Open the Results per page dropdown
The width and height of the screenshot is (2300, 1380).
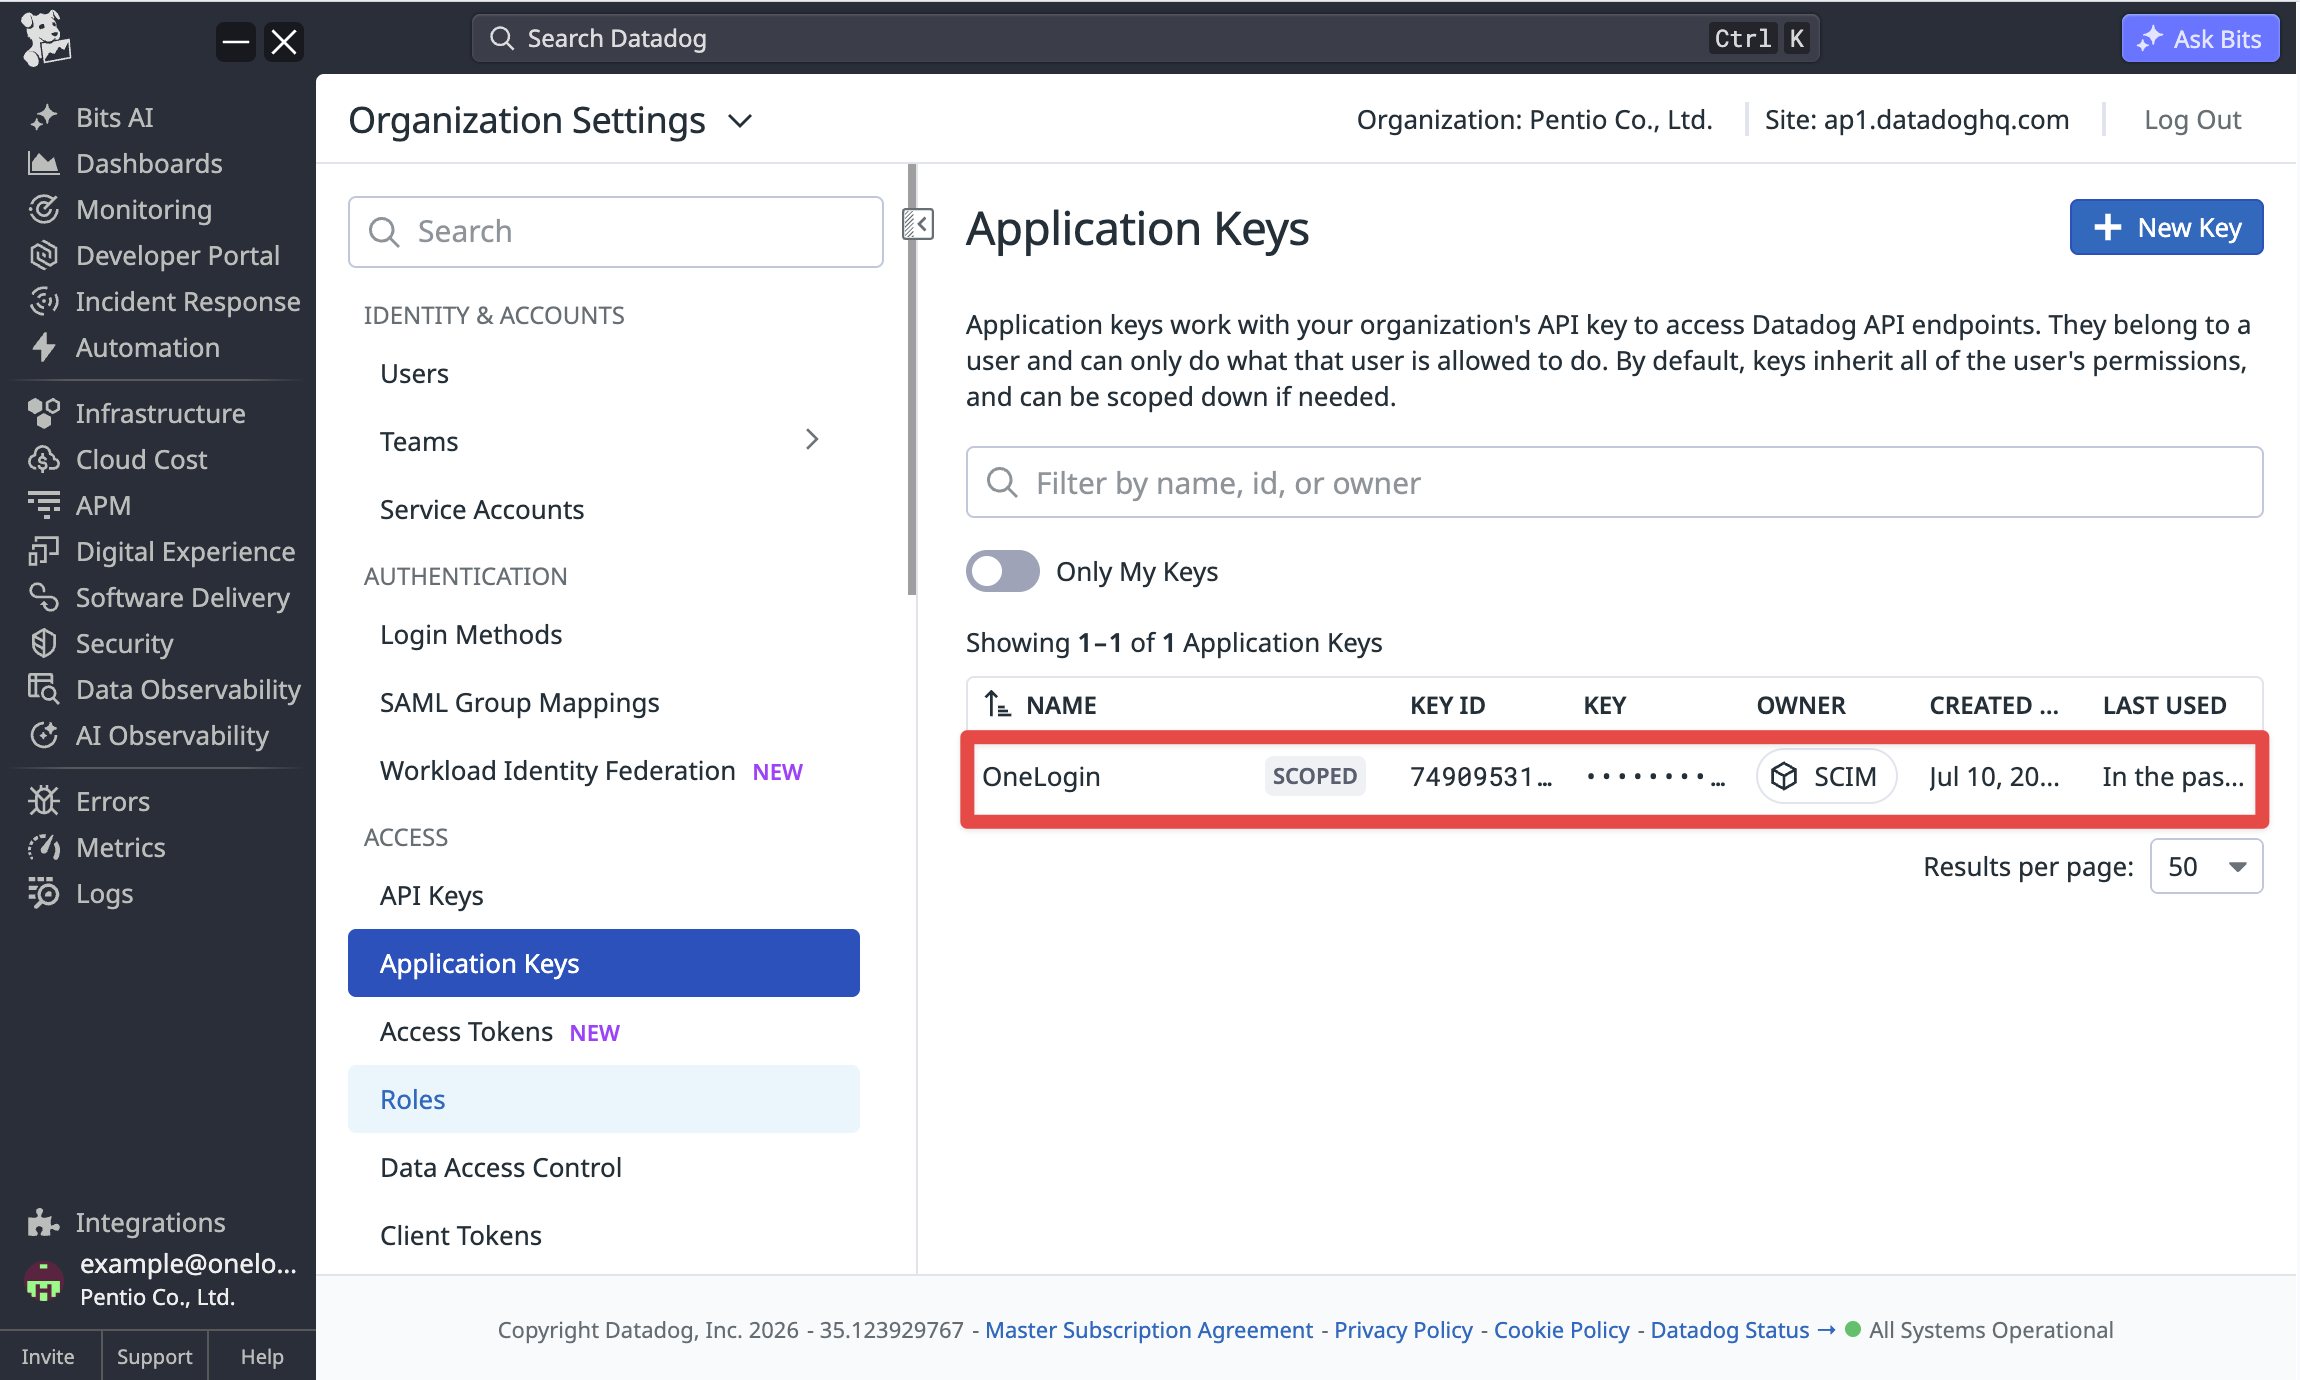2206,866
